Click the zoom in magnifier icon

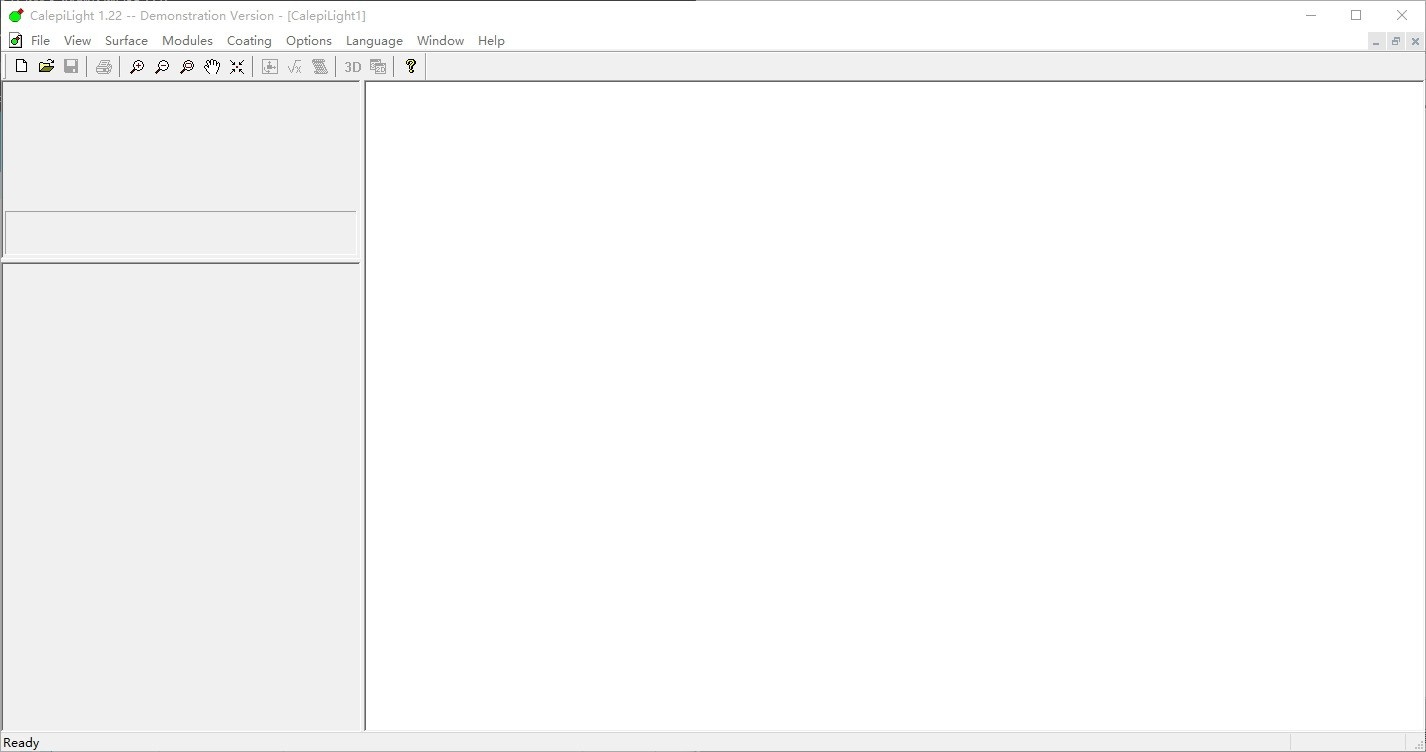[x=137, y=67]
